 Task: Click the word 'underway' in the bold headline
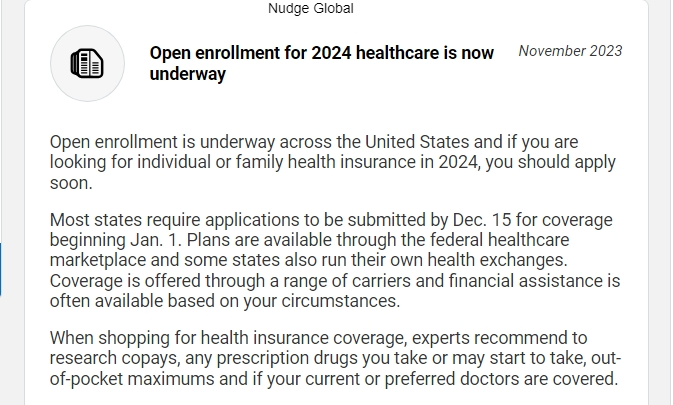pyautogui.click(x=188, y=74)
